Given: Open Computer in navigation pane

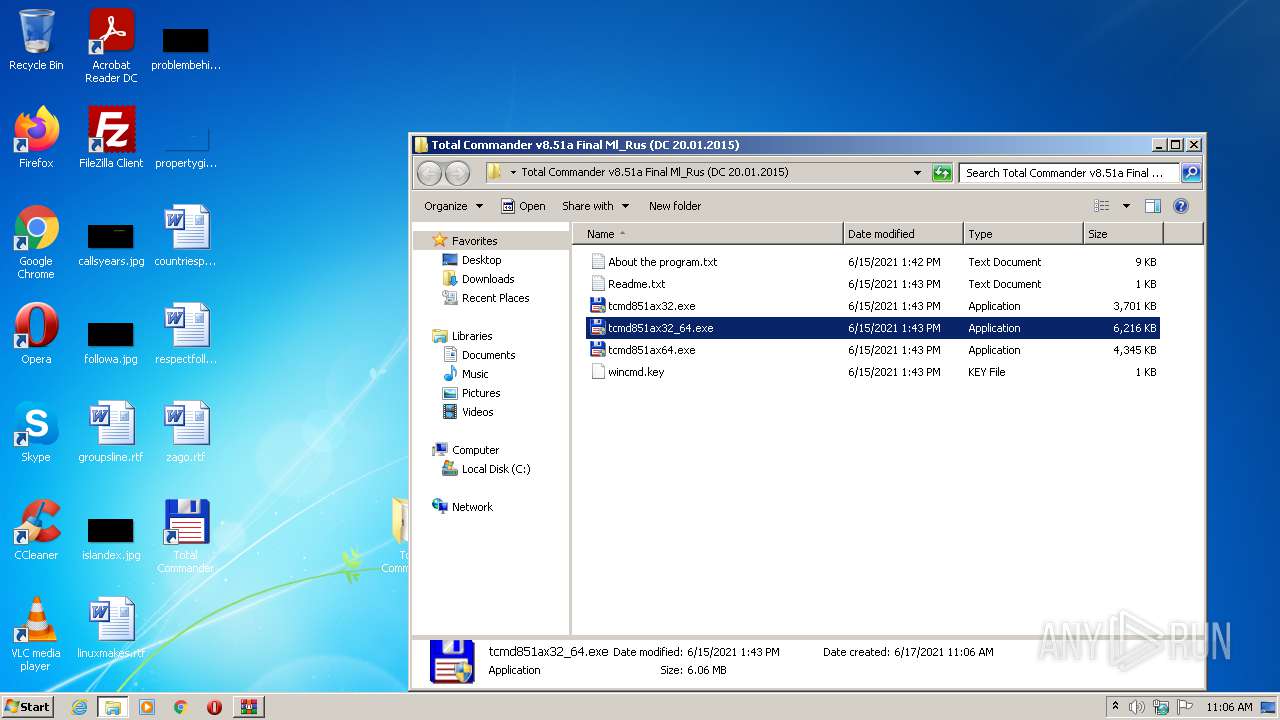Looking at the screenshot, I should [x=475, y=450].
